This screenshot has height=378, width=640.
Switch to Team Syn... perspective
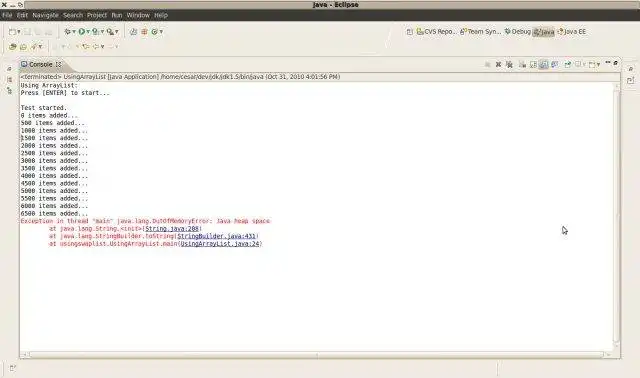tap(480, 31)
